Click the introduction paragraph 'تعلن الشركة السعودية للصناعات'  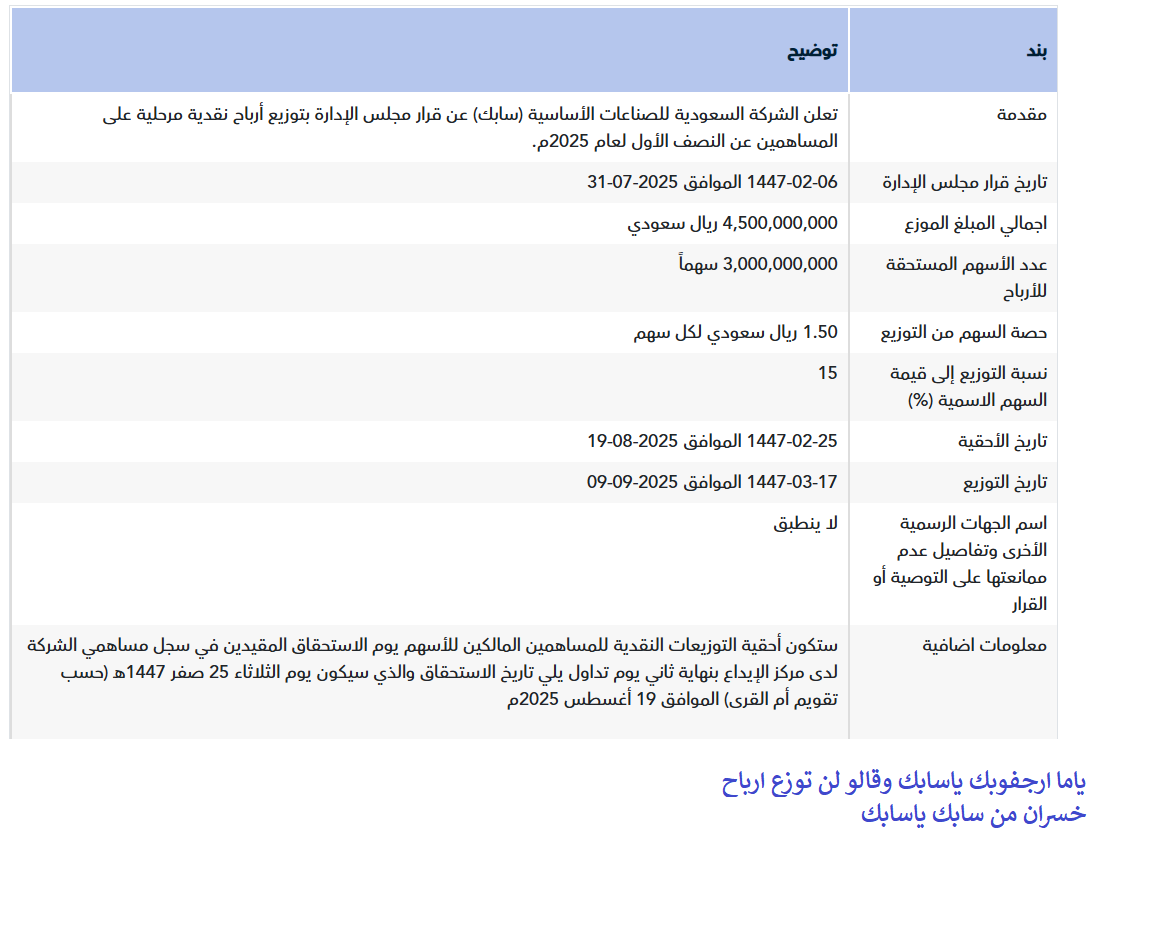point(470,128)
